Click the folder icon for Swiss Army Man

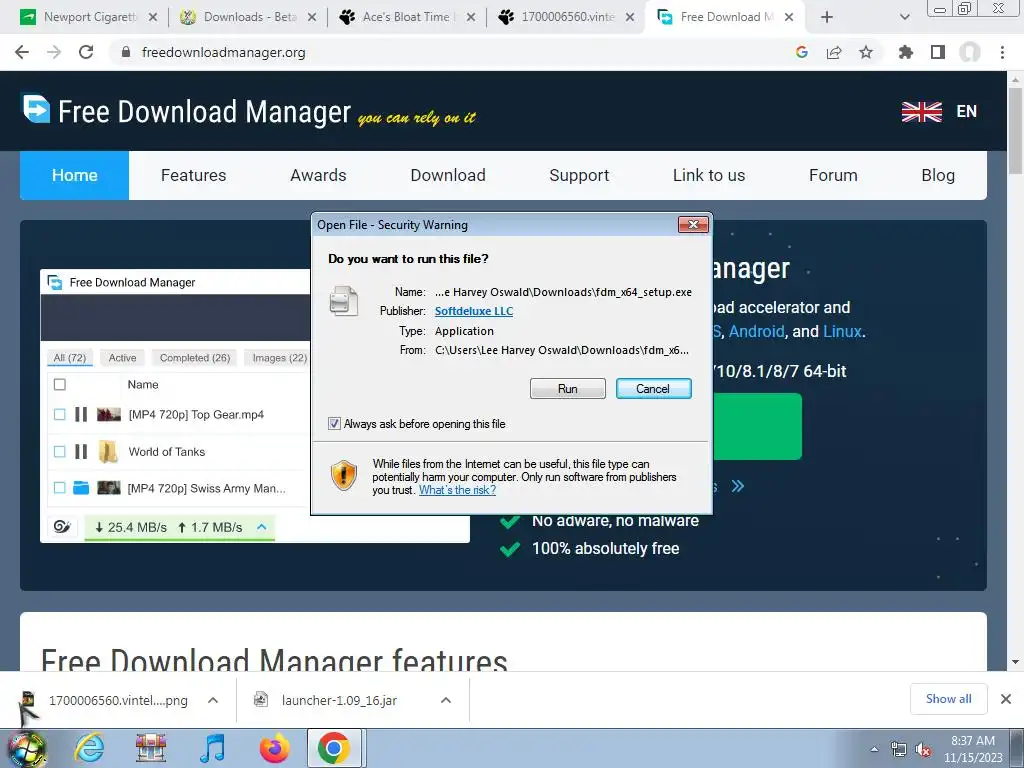coord(81,488)
